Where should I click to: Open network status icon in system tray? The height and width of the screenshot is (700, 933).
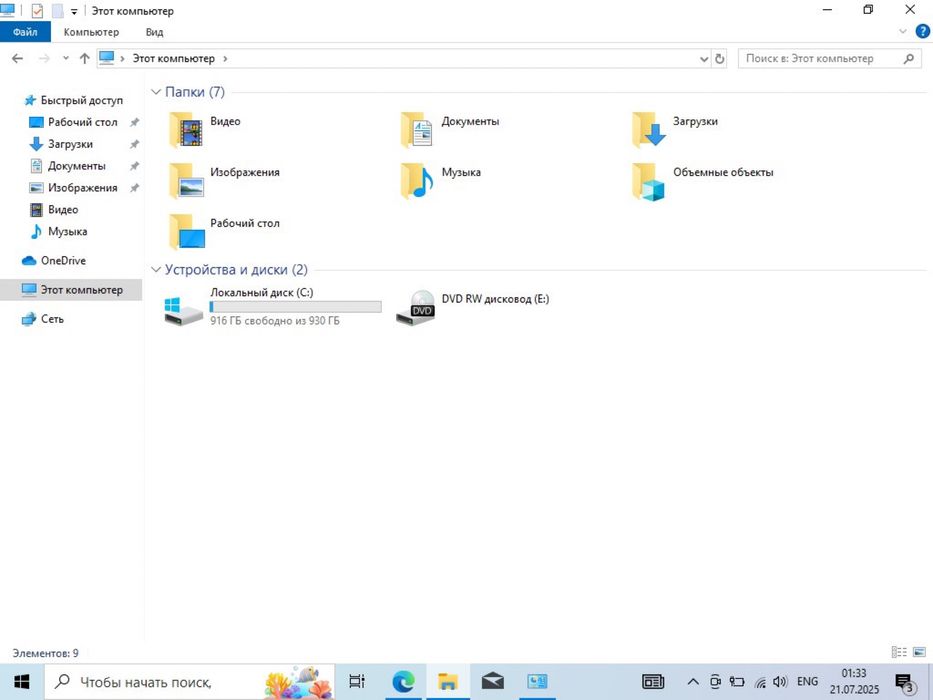(760, 682)
